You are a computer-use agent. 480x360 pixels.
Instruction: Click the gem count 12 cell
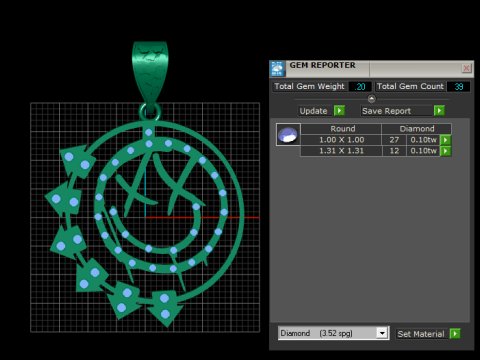(394, 151)
